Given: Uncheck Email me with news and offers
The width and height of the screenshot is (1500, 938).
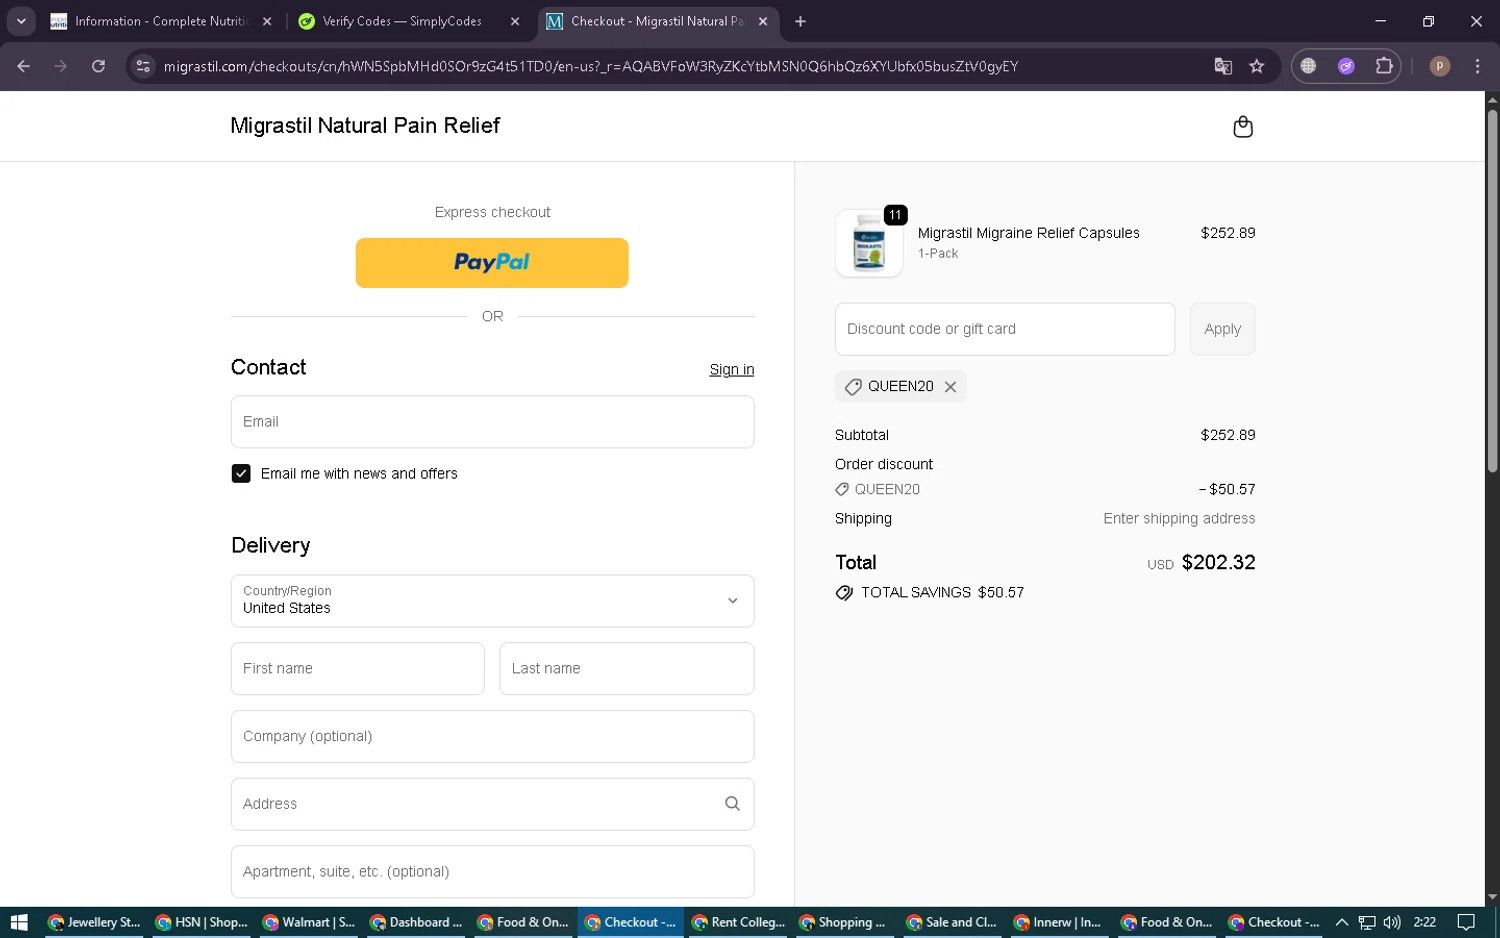Looking at the screenshot, I should 241,474.
